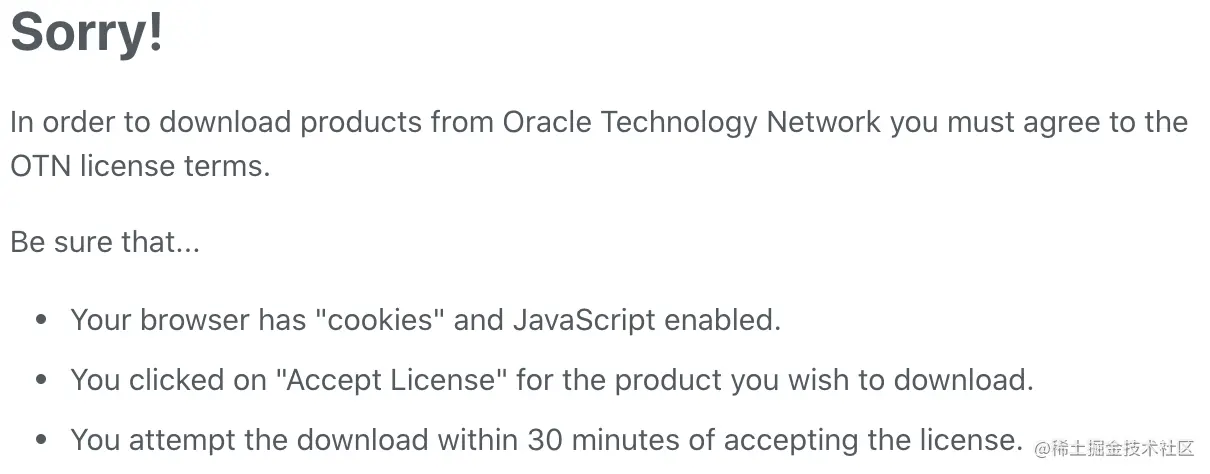Click the third bullet point marker

pos(41,441)
